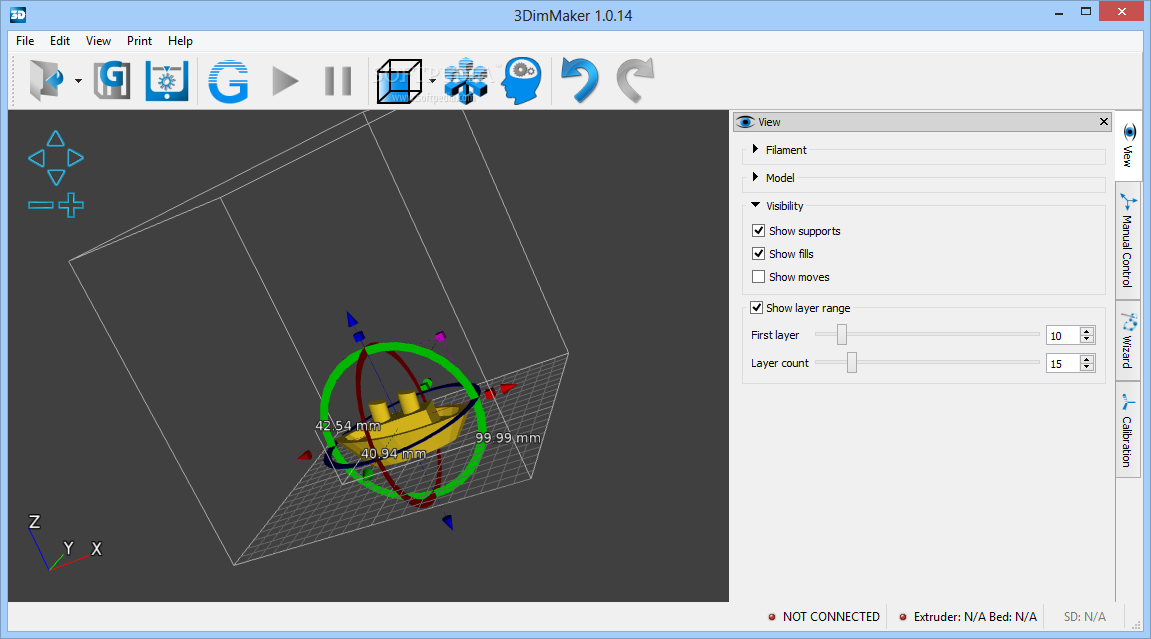The image size is (1151, 639).
Task: Click the Play print button
Action: tap(285, 81)
